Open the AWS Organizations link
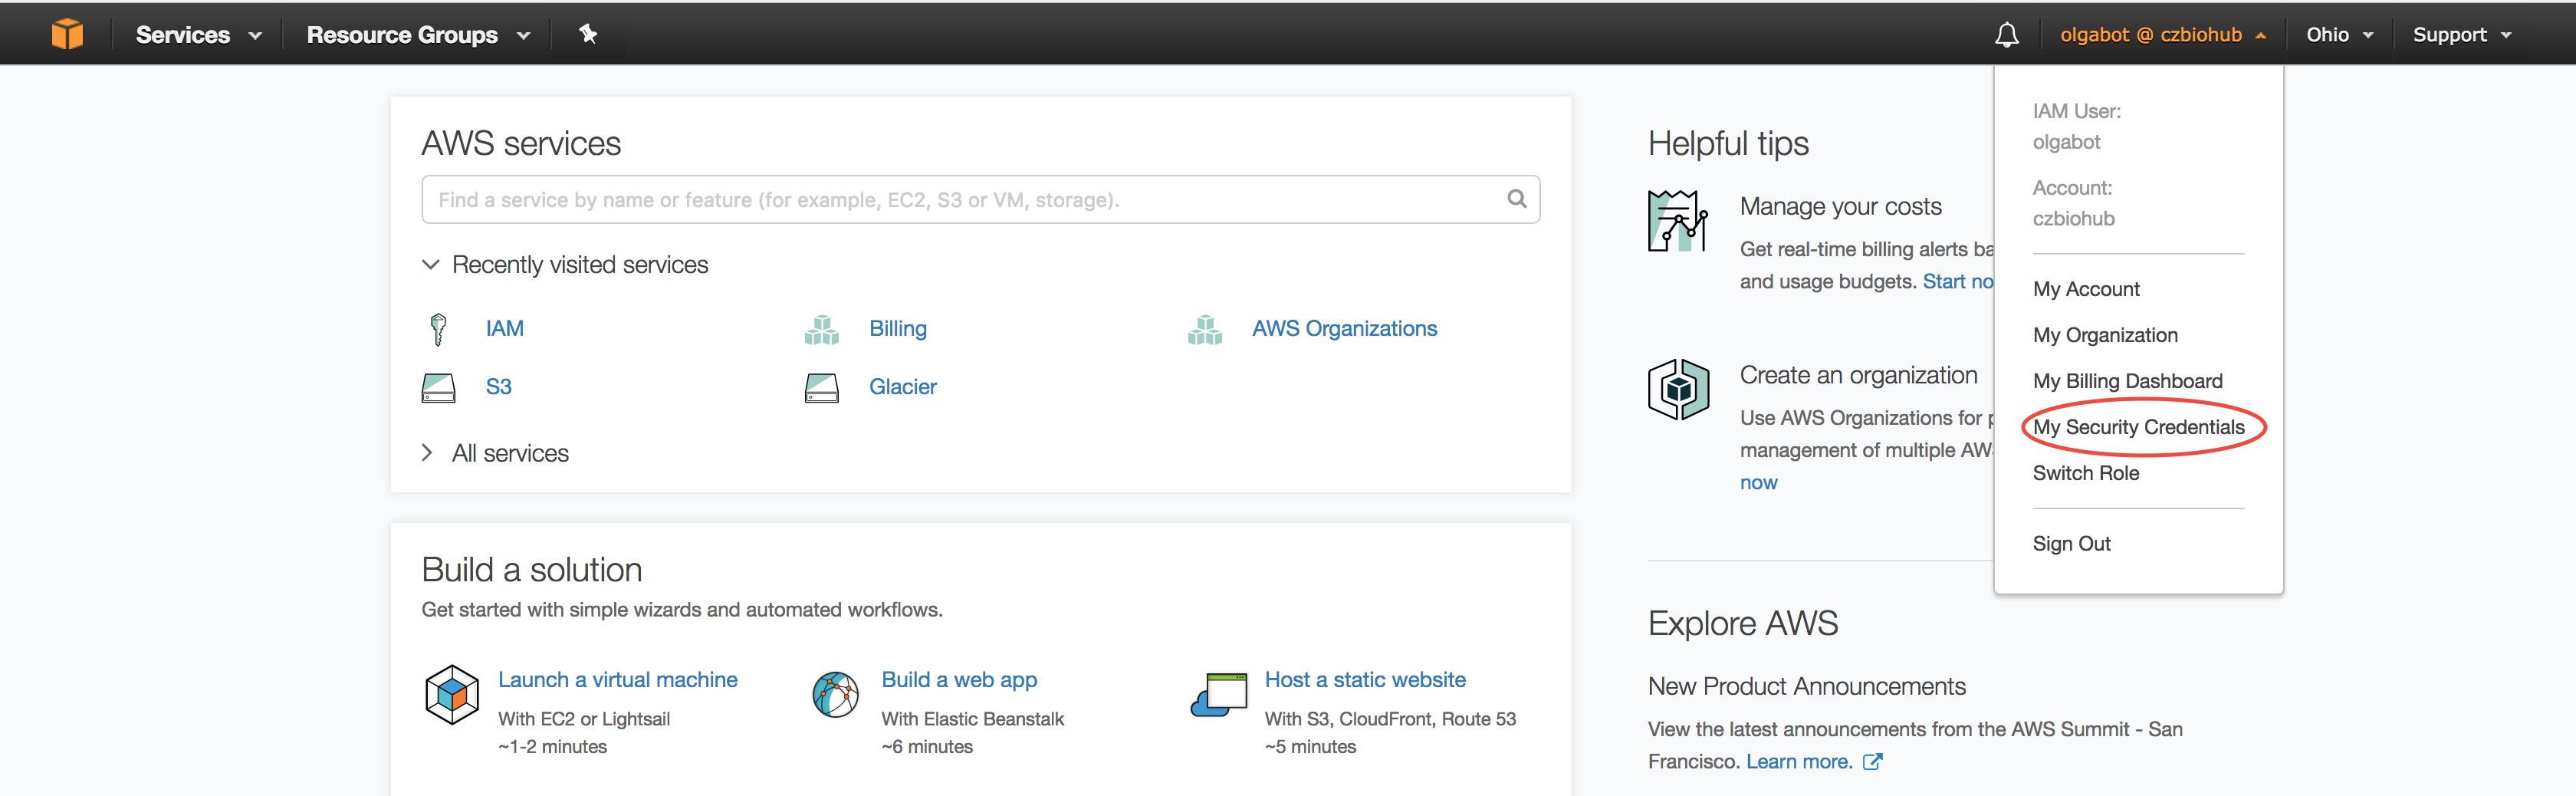 [1343, 329]
